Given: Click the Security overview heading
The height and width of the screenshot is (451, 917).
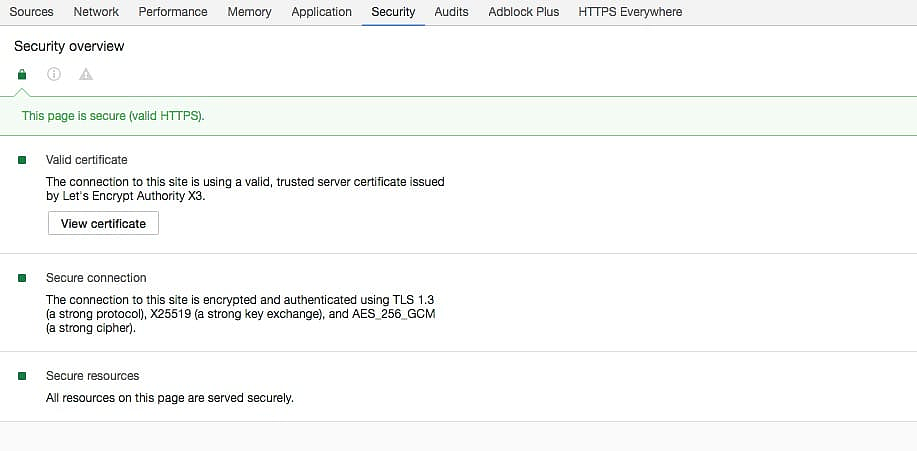Looking at the screenshot, I should (69, 46).
